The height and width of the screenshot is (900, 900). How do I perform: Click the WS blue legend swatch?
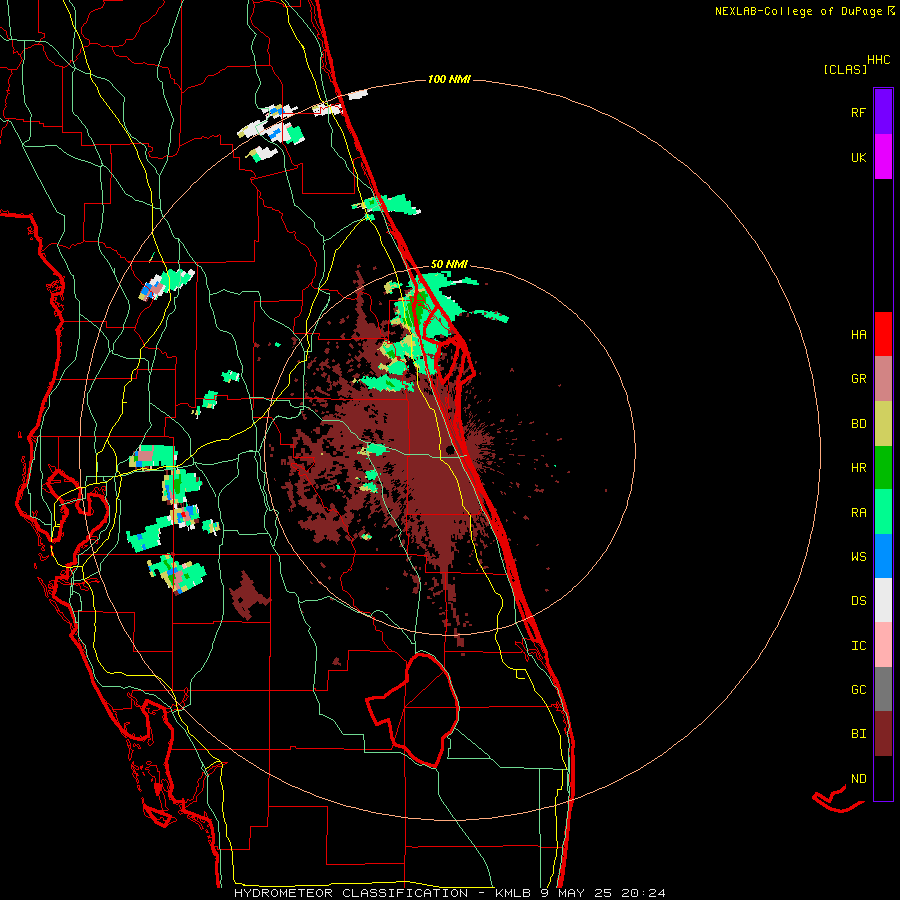pos(883,556)
